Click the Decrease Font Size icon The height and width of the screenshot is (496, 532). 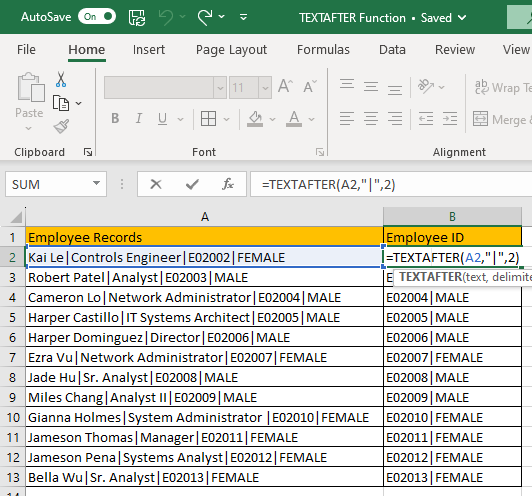click(310, 86)
